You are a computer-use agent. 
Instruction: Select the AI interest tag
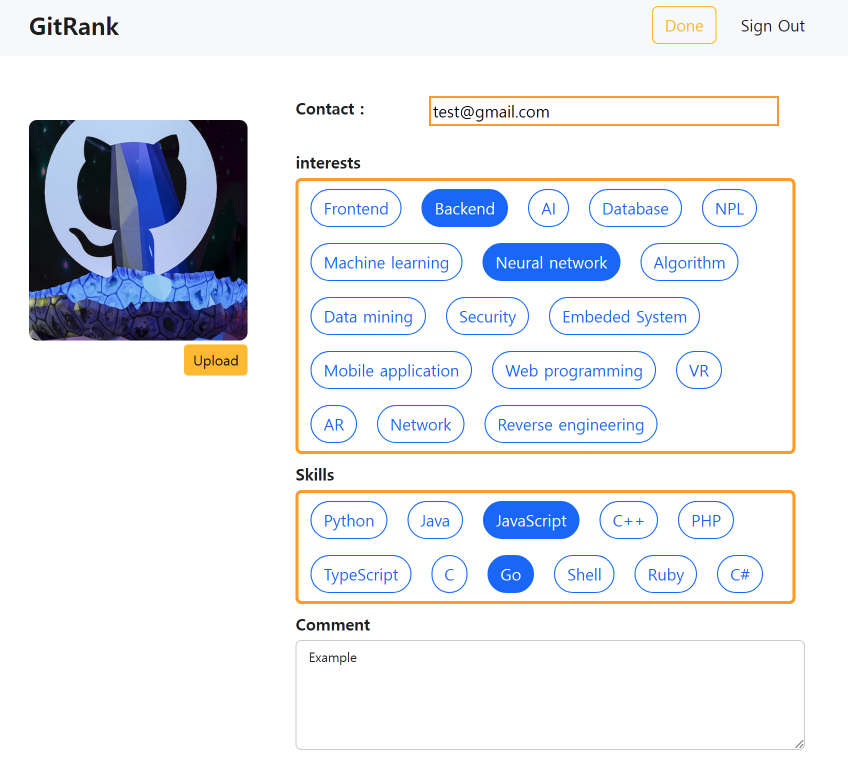pyautogui.click(x=548, y=208)
